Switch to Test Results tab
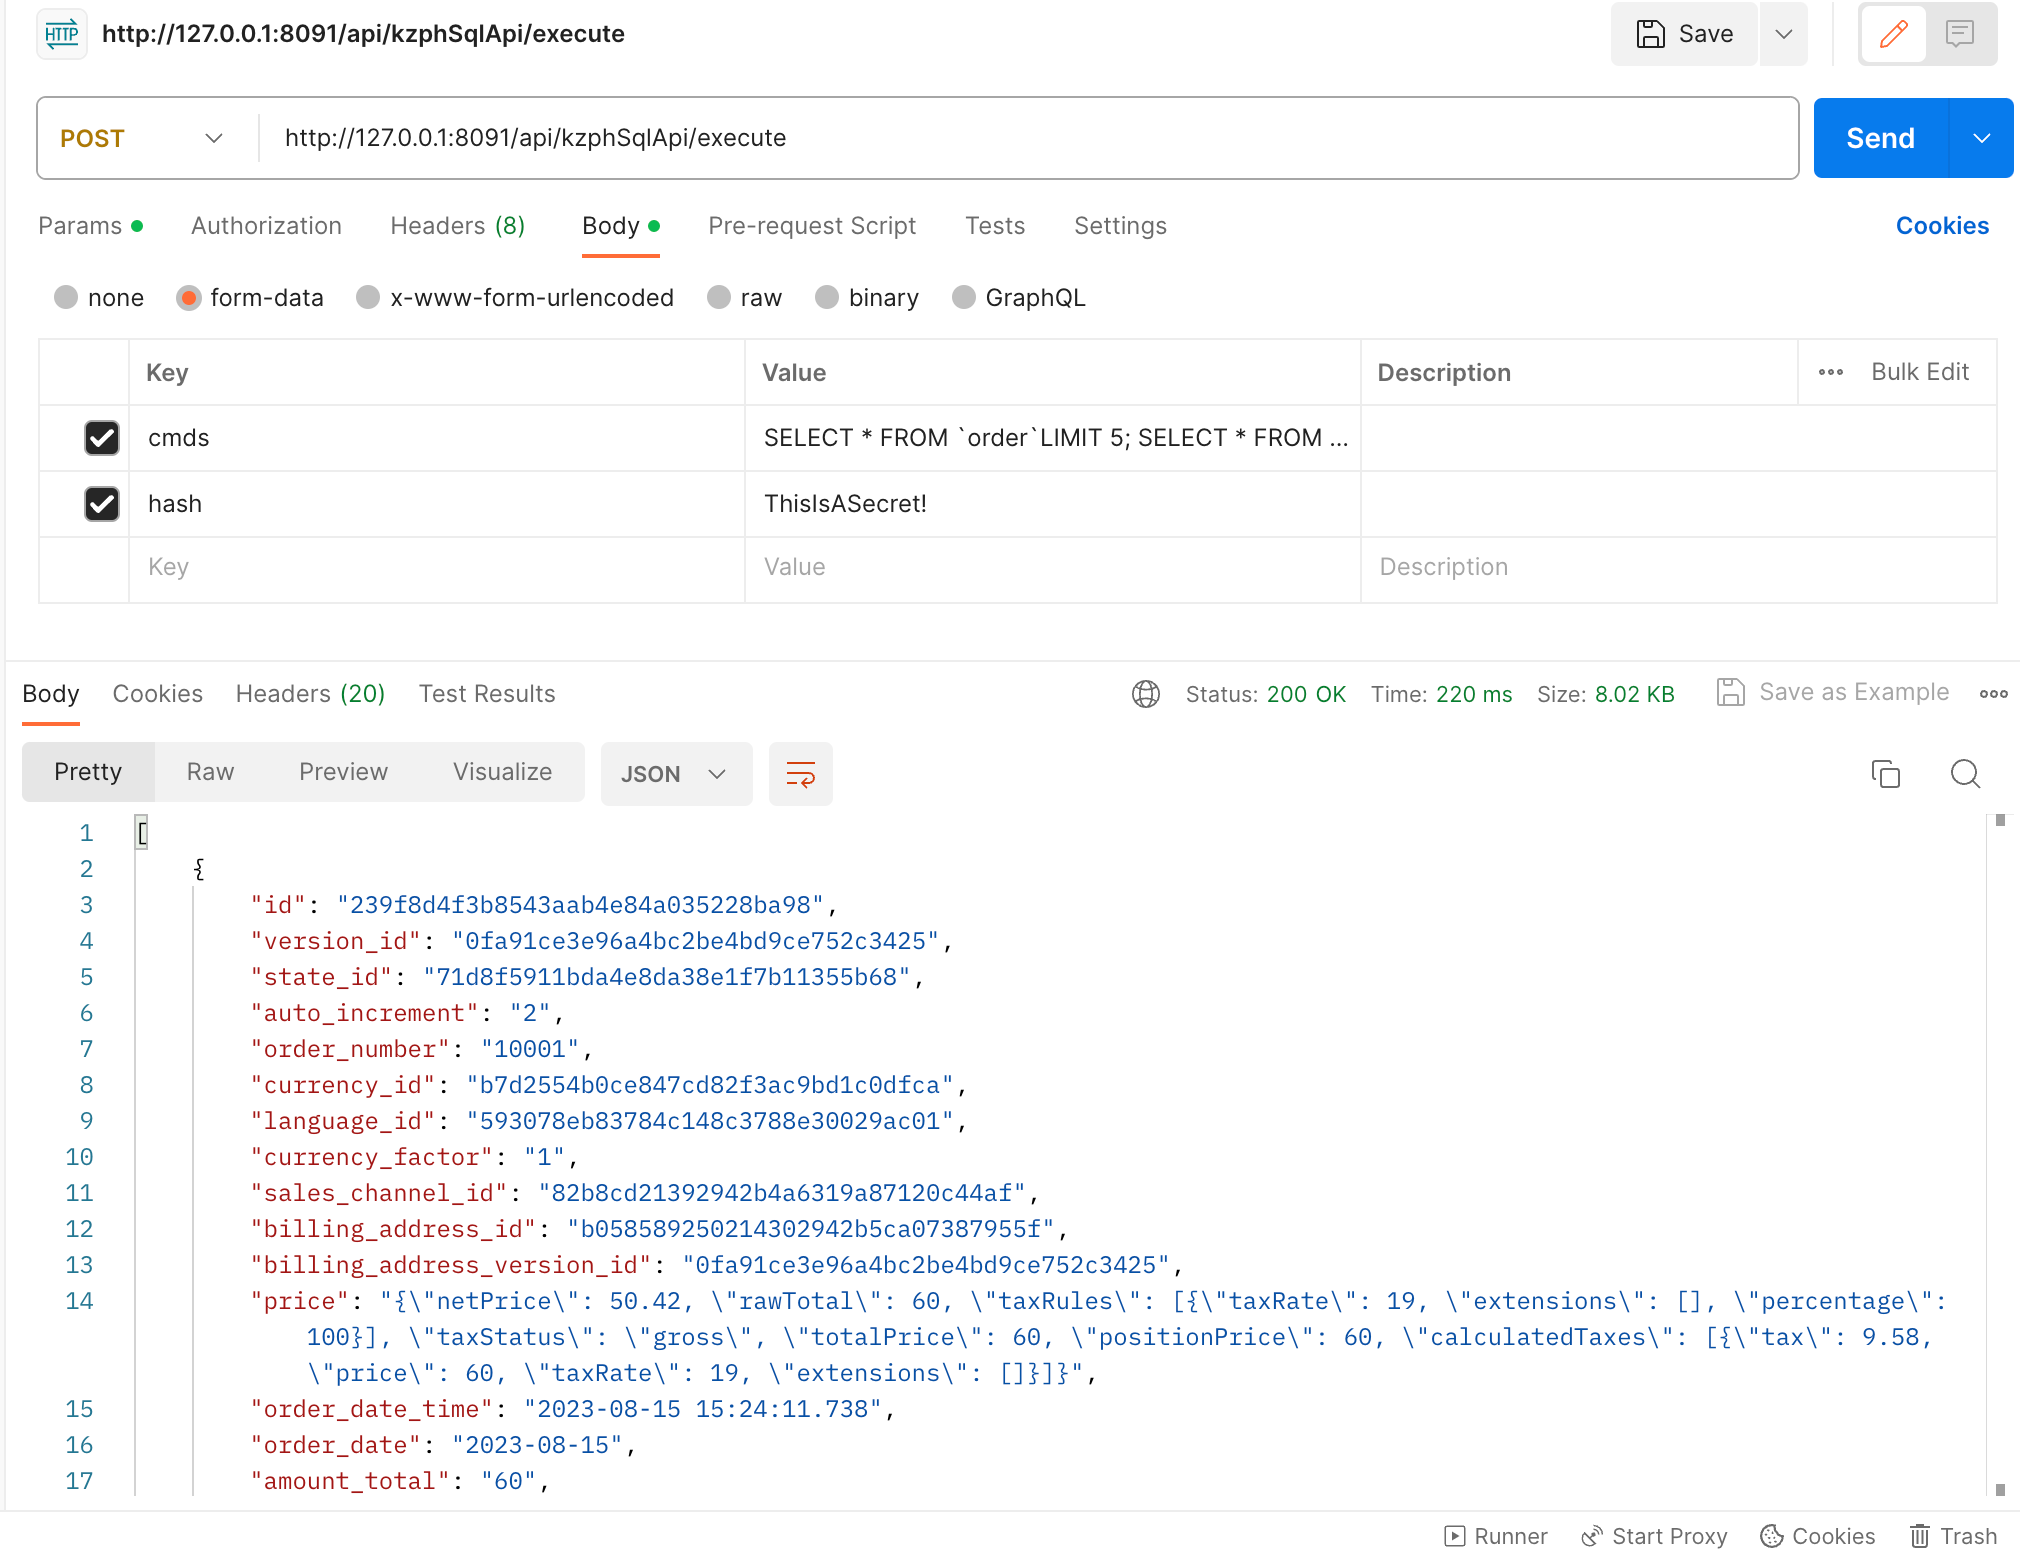 pos(487,694)
